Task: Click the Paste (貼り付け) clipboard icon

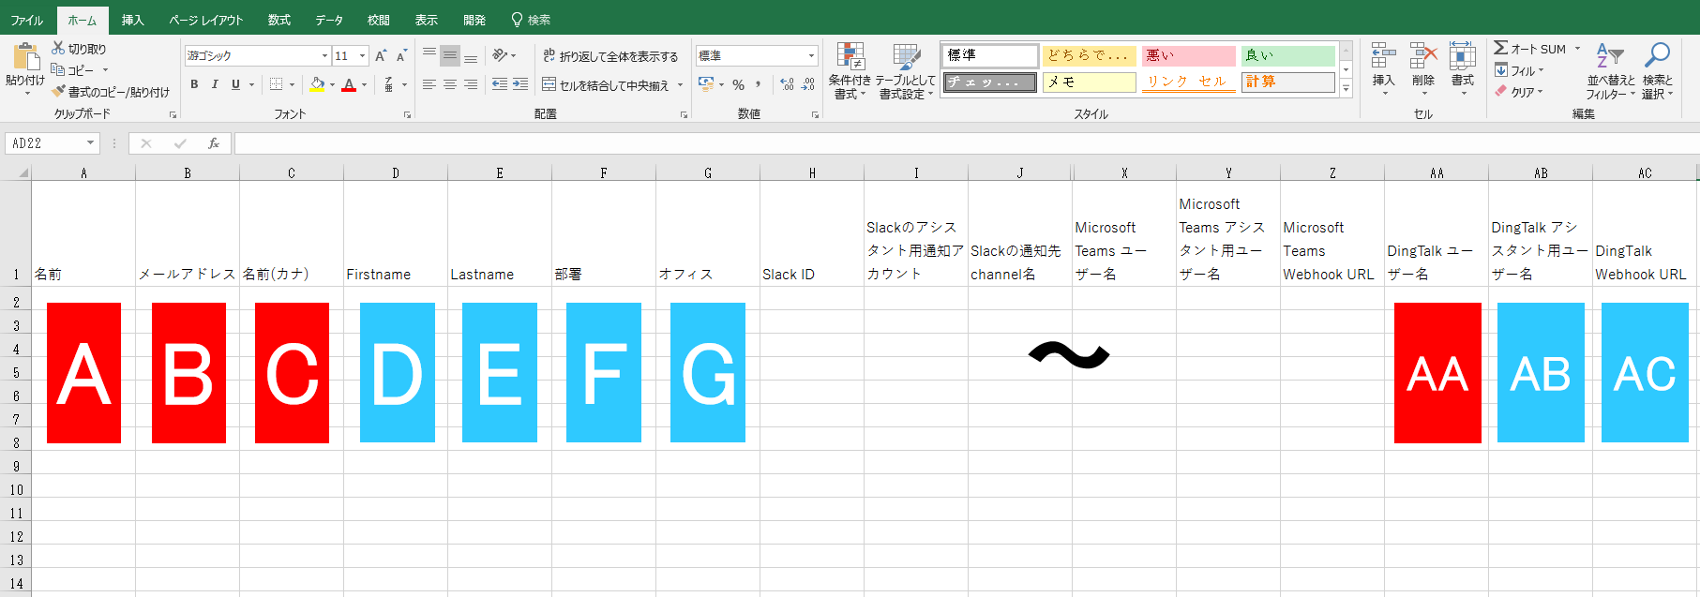Action: [25, 58]
